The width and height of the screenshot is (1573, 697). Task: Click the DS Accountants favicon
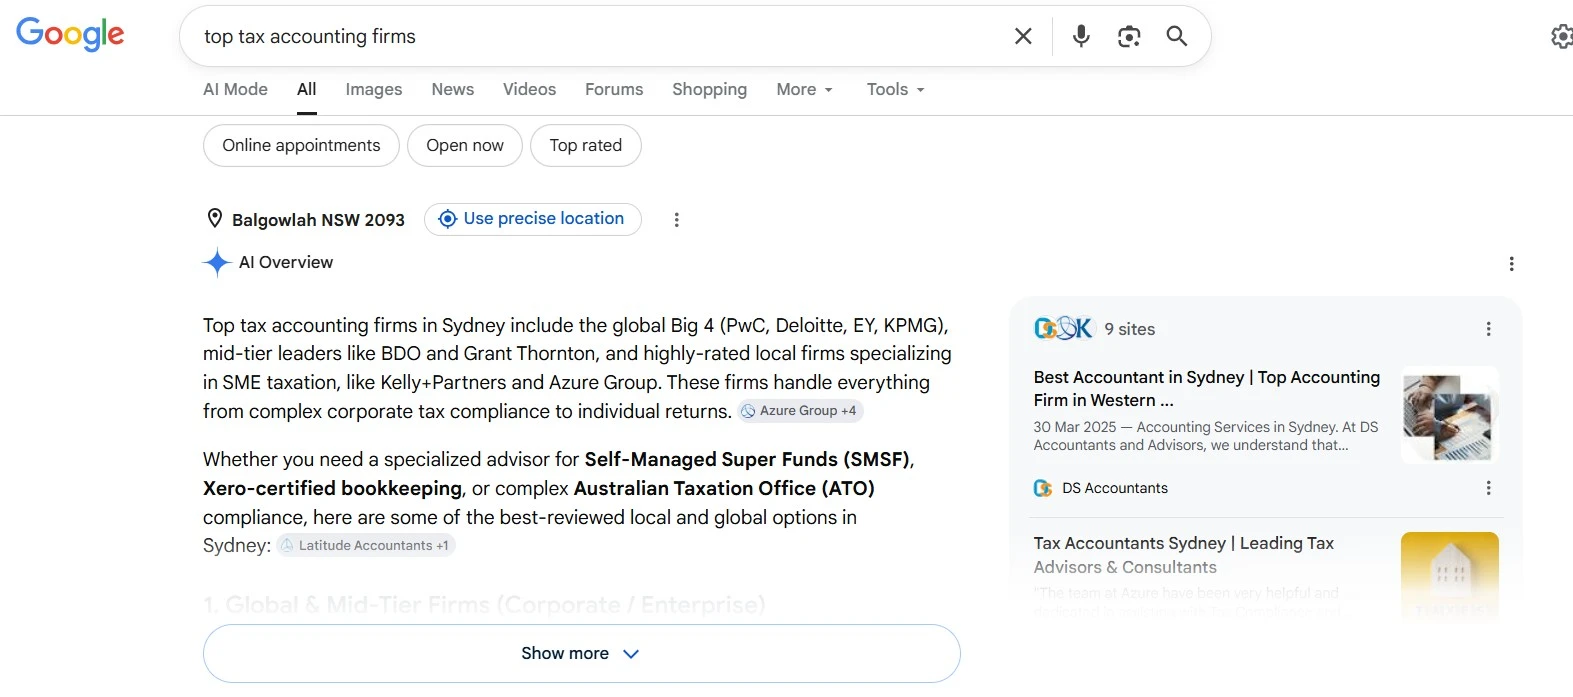pos(1043,488)
